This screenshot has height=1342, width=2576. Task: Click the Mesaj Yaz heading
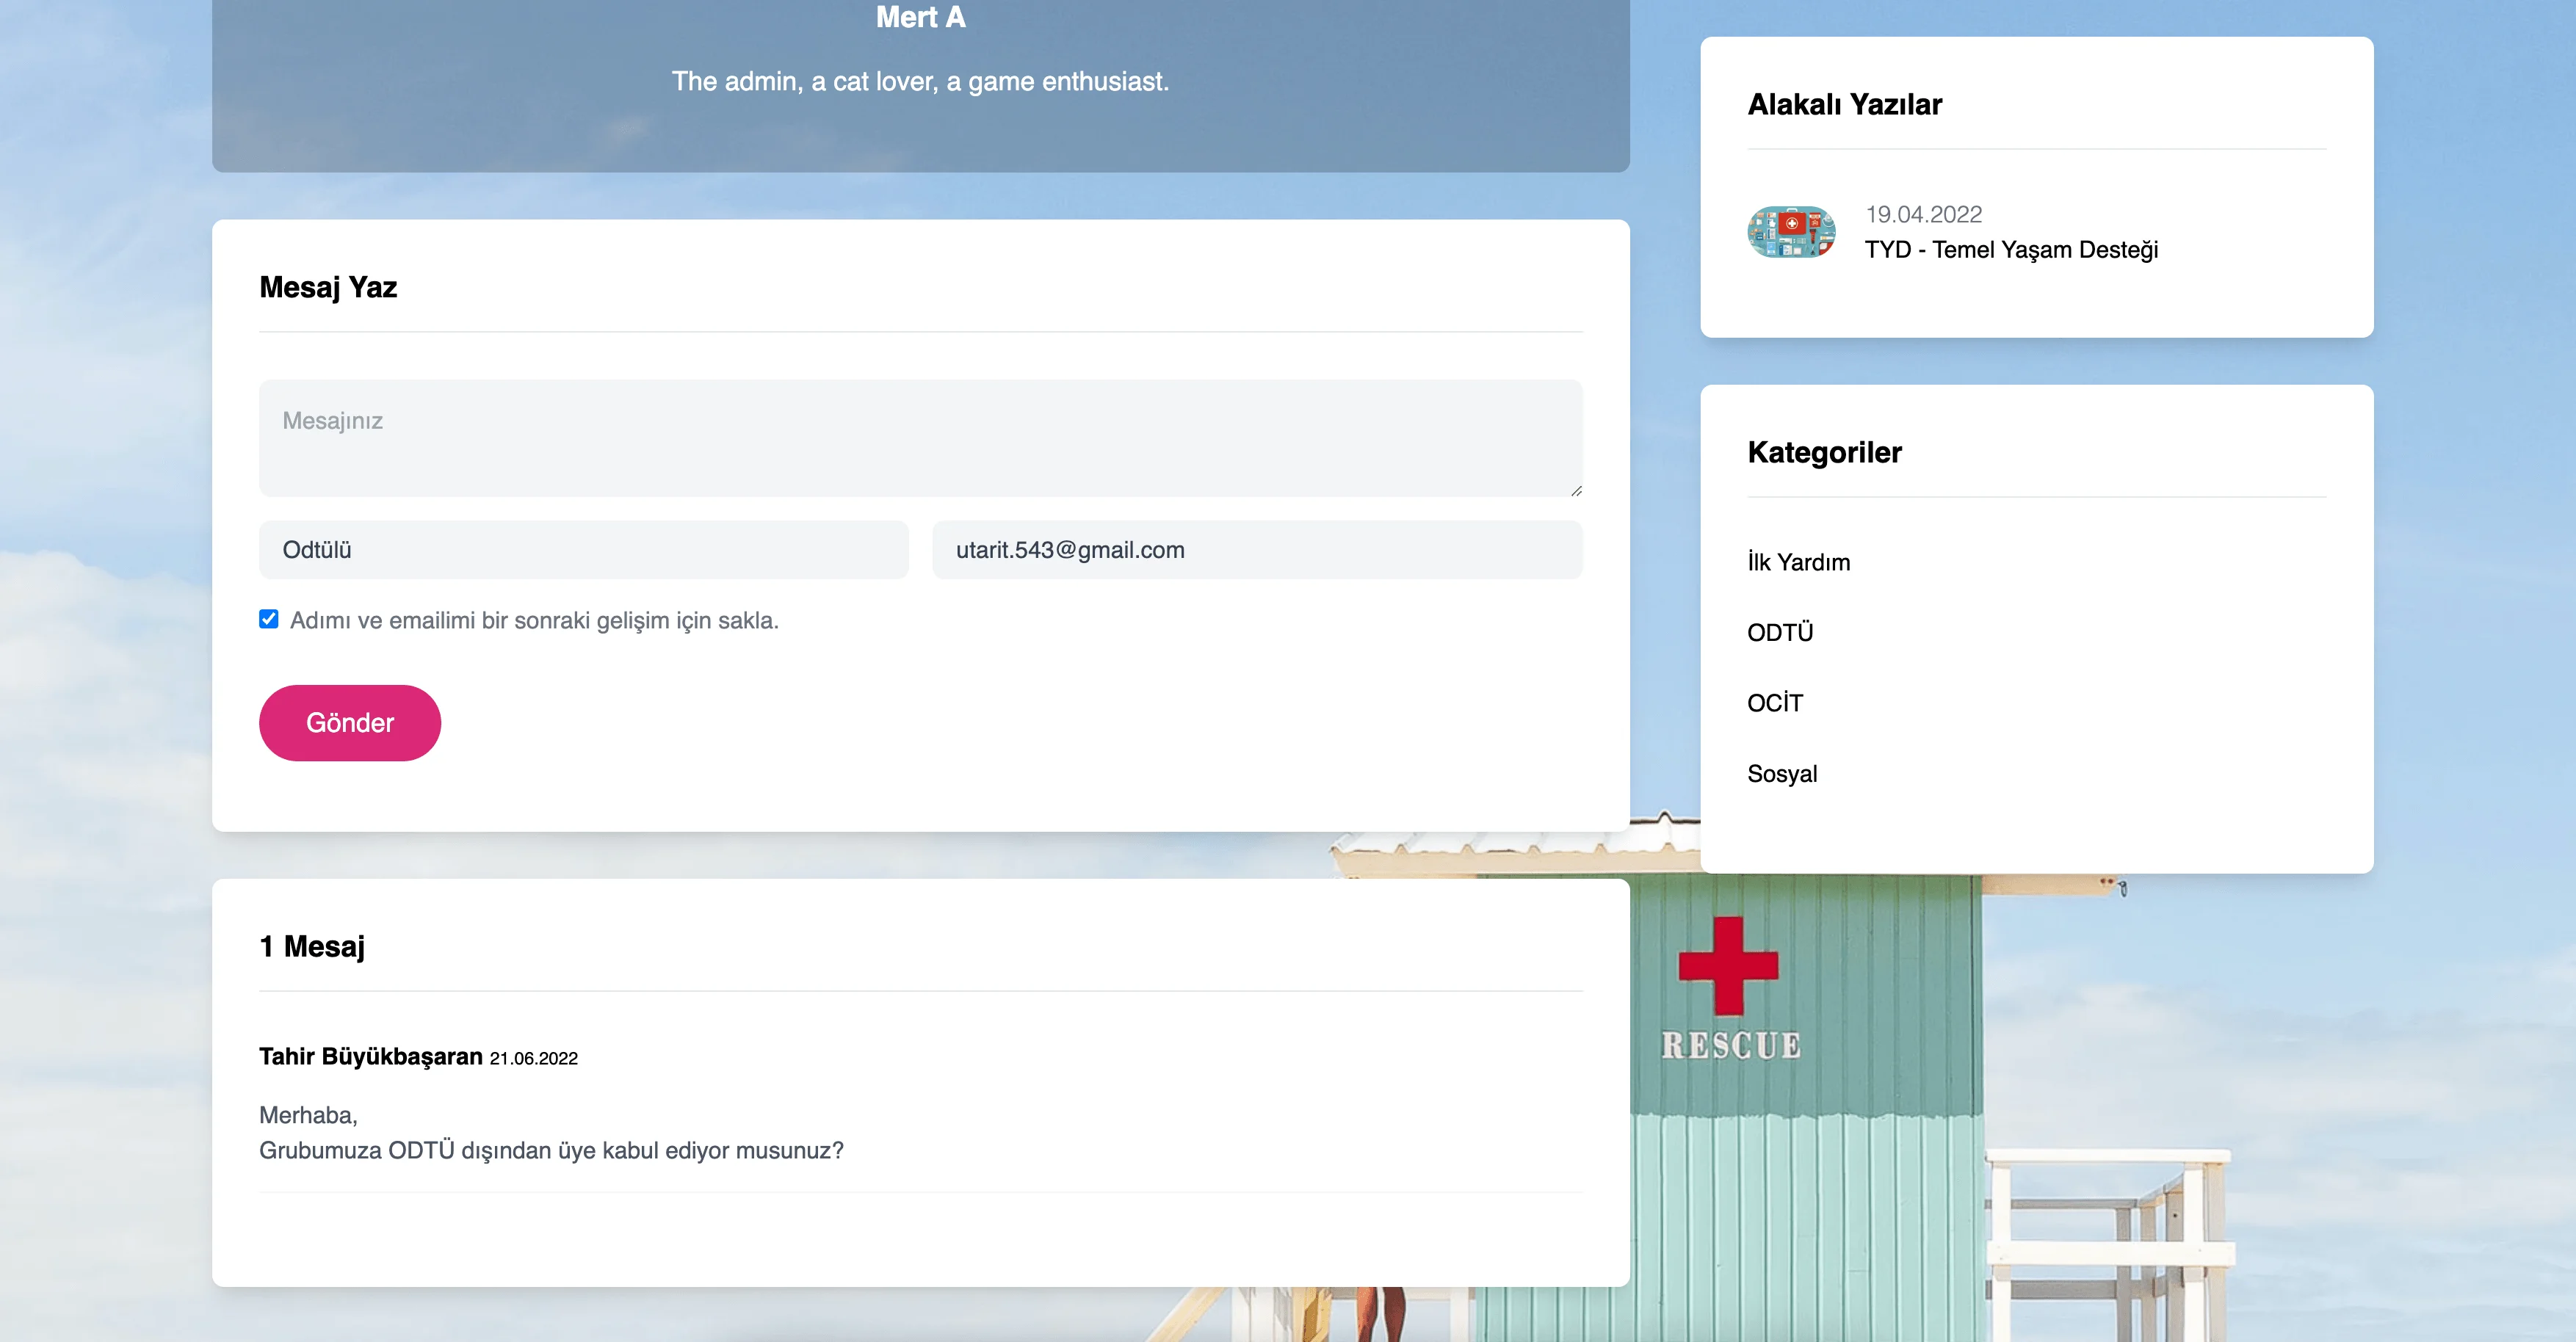tap(328, 288)
